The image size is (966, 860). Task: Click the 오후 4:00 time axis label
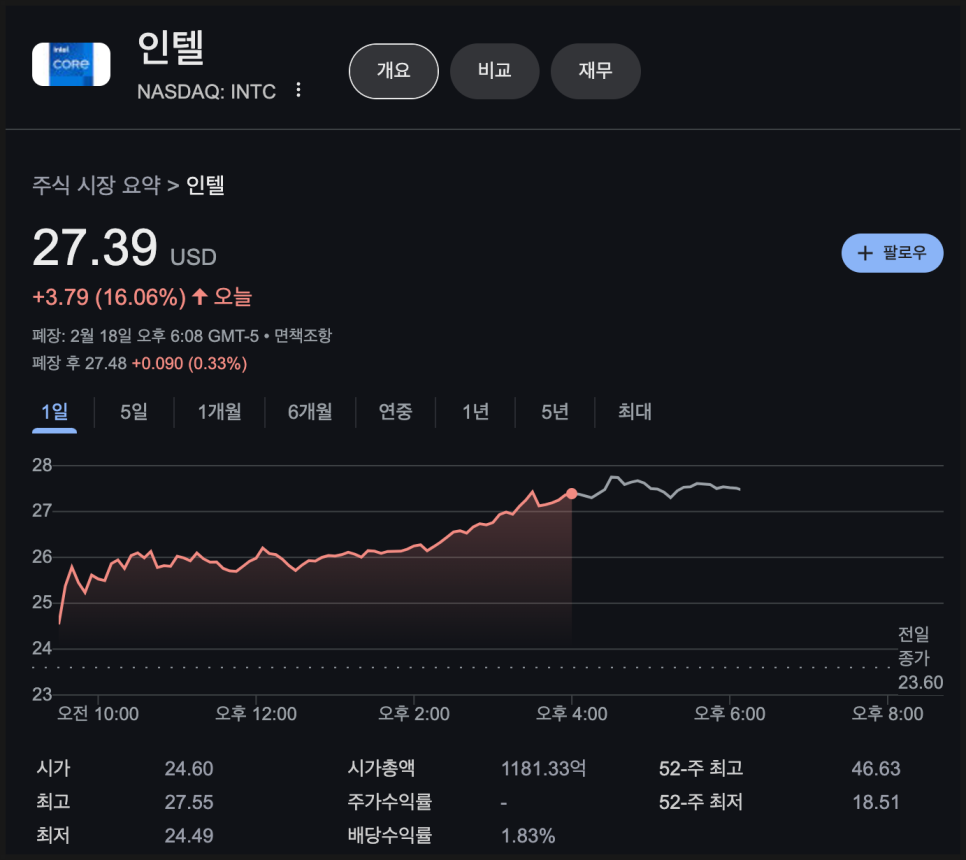[572, 714]
